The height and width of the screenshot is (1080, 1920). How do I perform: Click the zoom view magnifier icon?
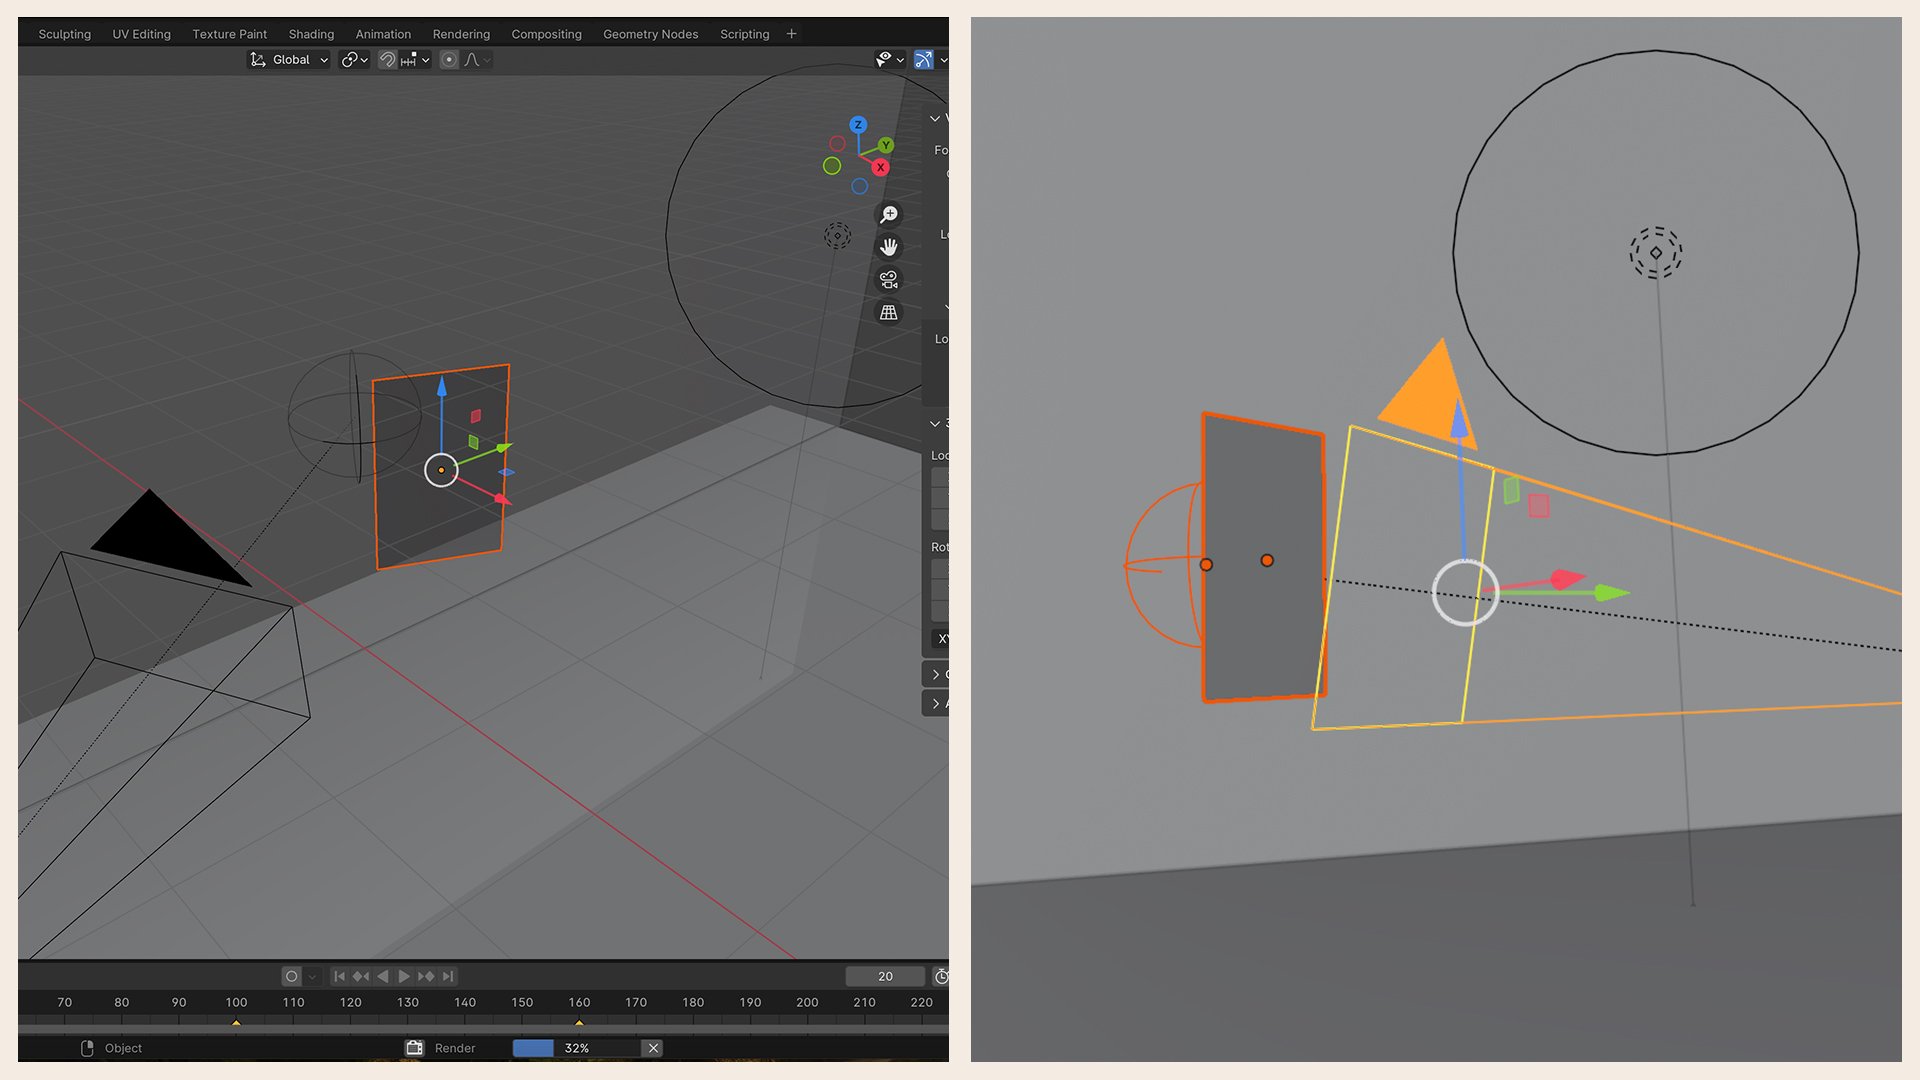point(888,215)
